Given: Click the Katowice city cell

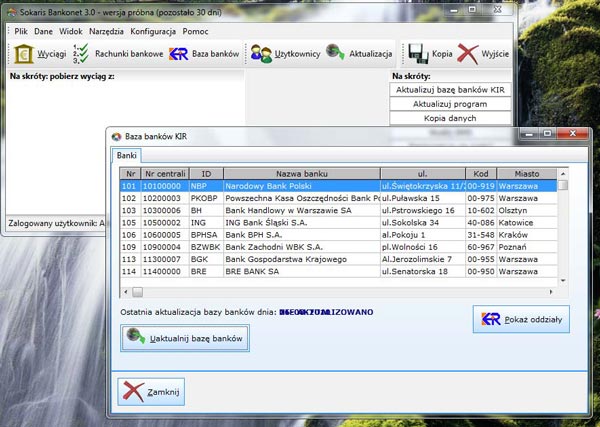Looking at the screenshot, I should (x=527, y=223).
